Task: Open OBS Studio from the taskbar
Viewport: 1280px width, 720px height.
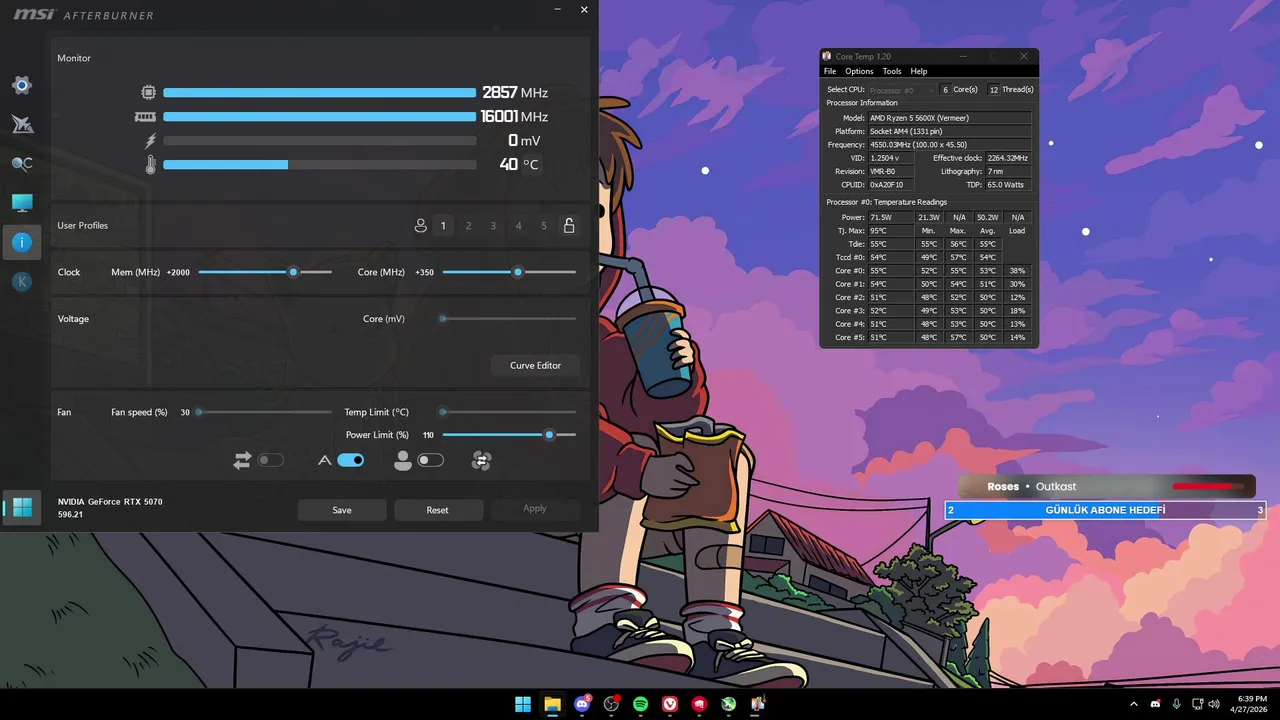Action: point(611,704)
